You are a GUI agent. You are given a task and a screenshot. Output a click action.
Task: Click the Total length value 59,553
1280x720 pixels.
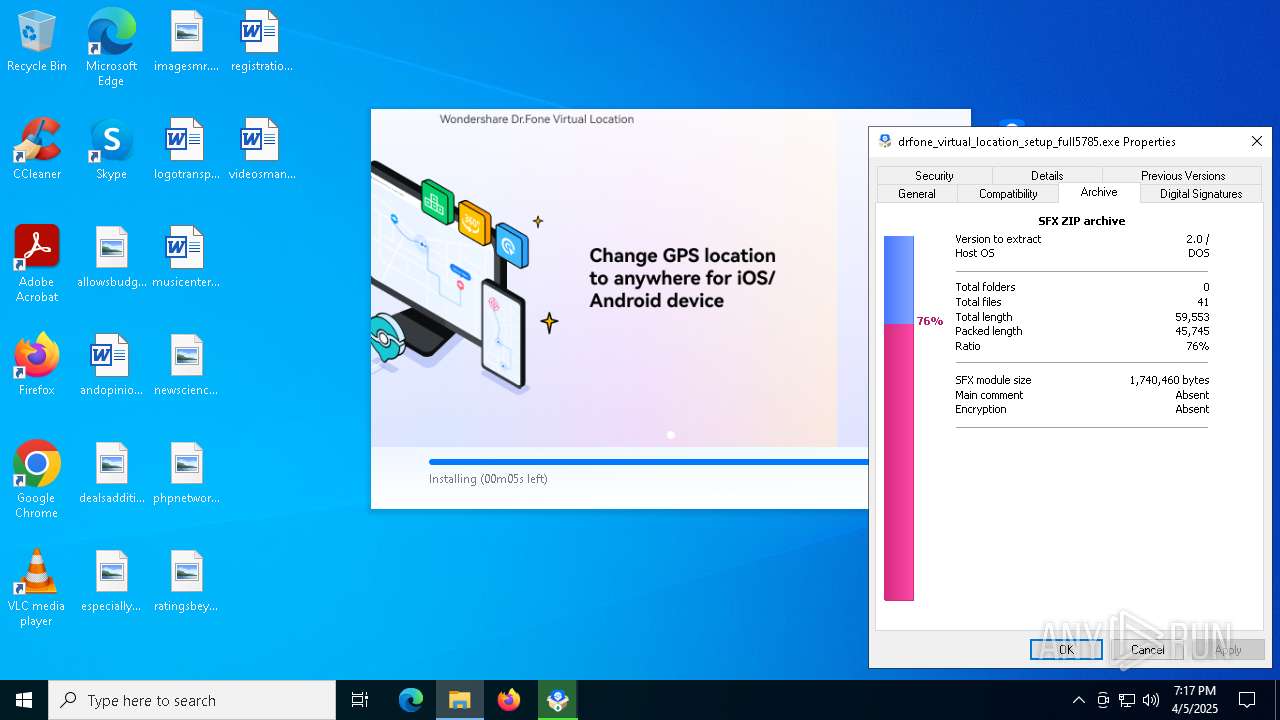pos(1192,317)
